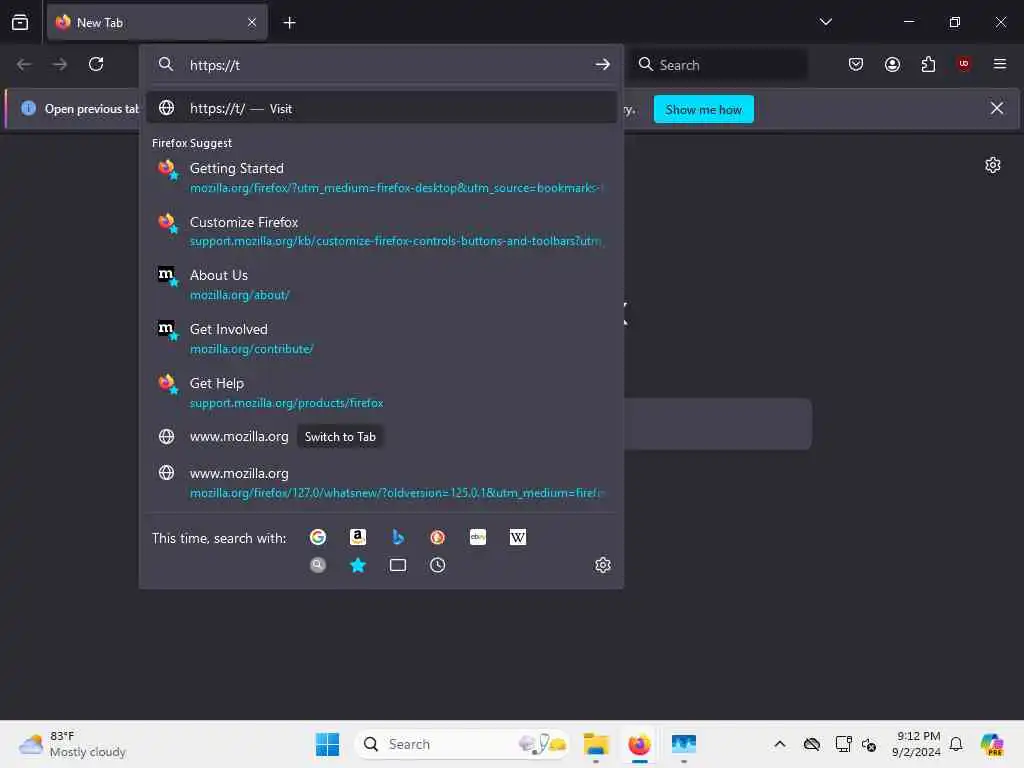This screenshot has width=1024, height=768.
Task: Open the weather widget showing 83°F
Action: pyautogui.click(x=72, y=744)
